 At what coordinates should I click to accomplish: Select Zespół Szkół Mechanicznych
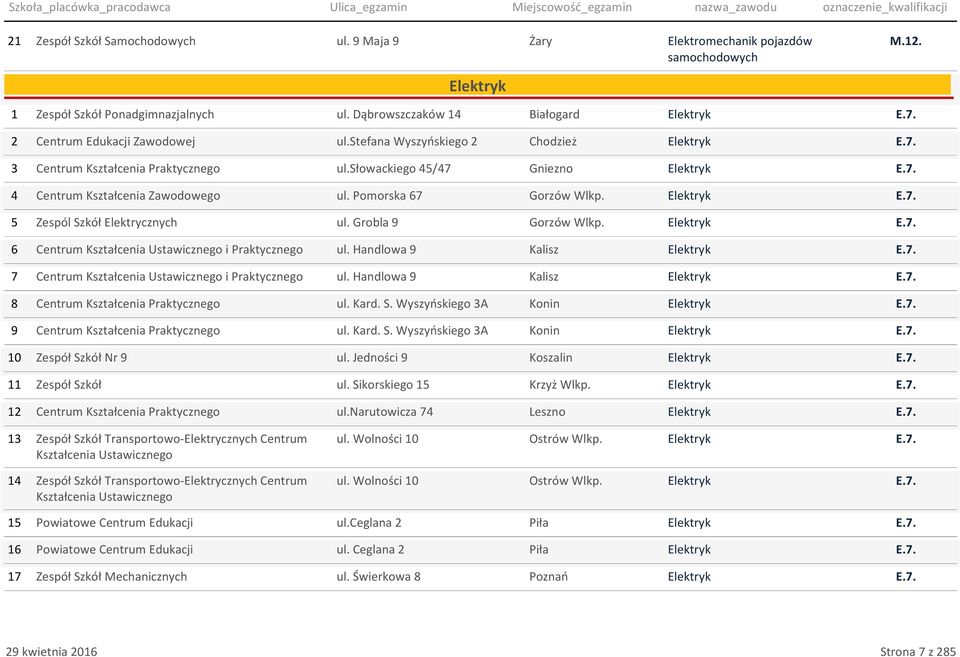(x=111, y=576)
